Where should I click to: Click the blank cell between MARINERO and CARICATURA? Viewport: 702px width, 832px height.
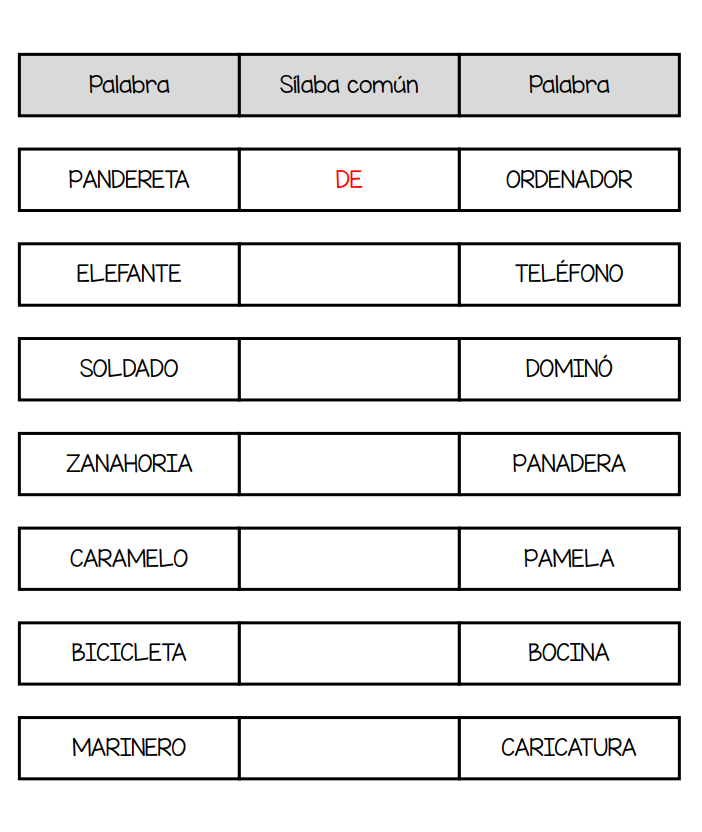coord(349,748)
